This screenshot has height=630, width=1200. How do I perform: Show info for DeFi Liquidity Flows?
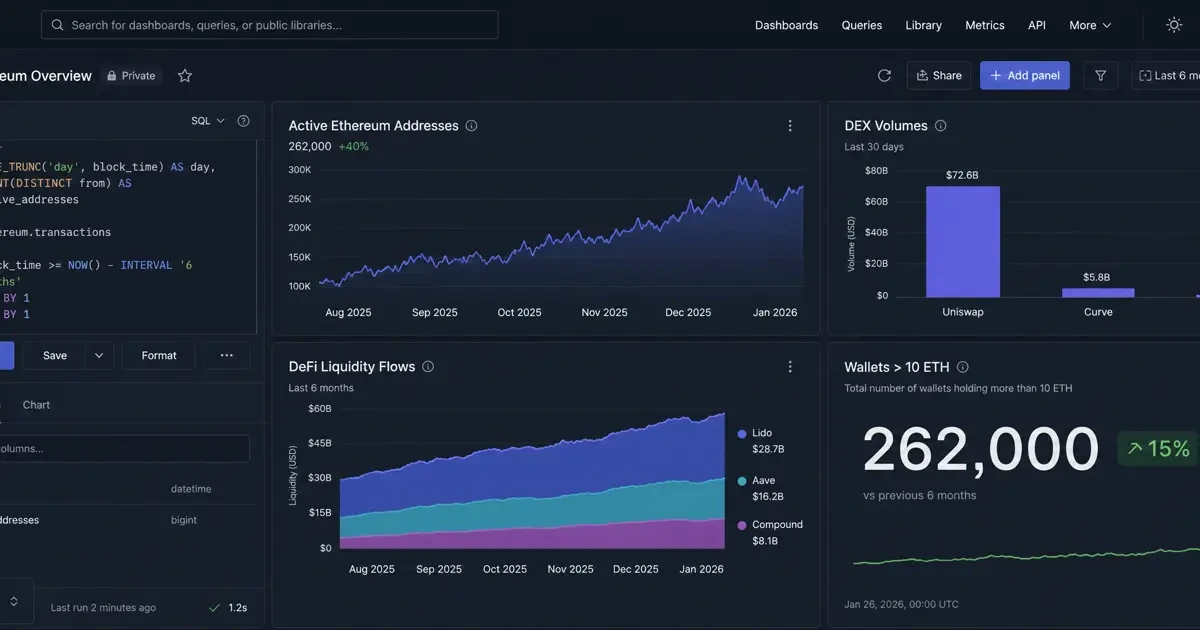pos(428,367)
